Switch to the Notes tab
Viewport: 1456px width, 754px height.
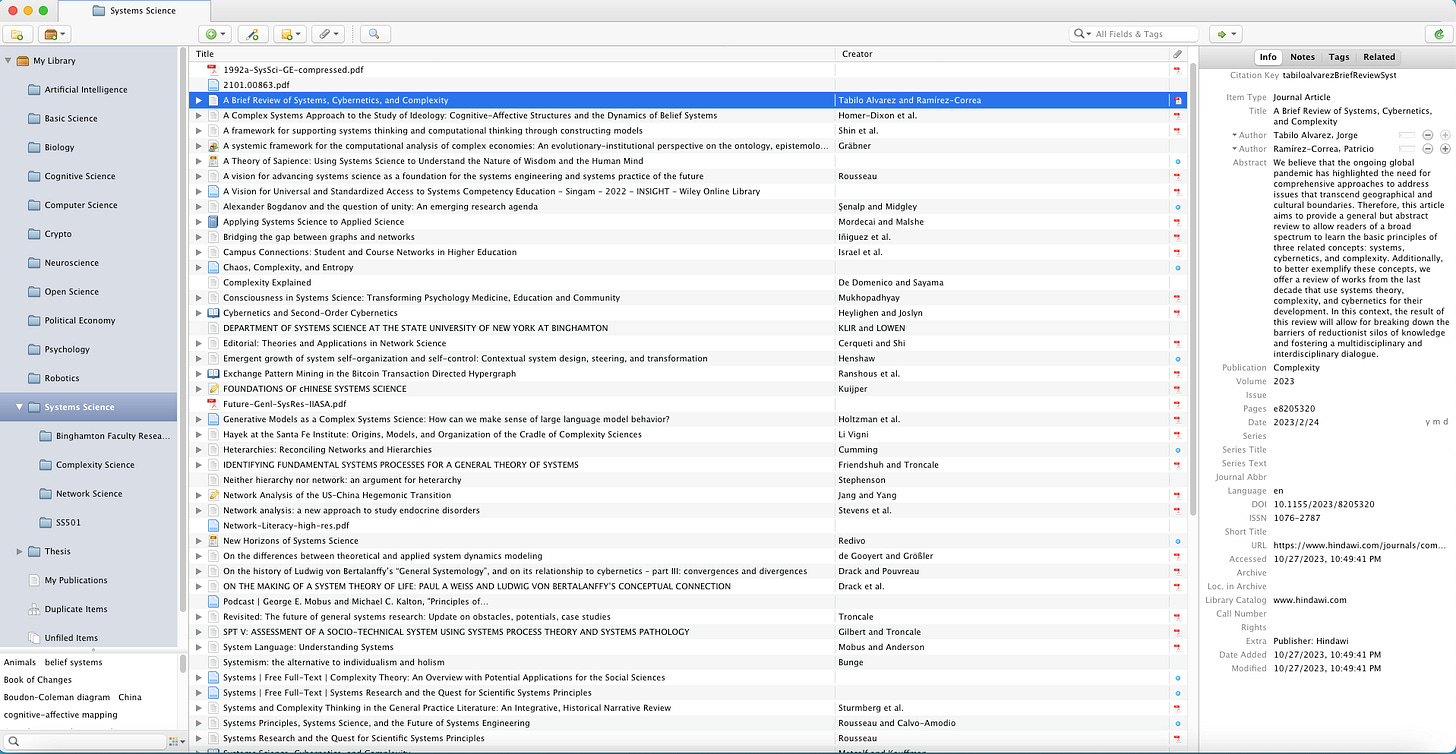coord(1302,57)
